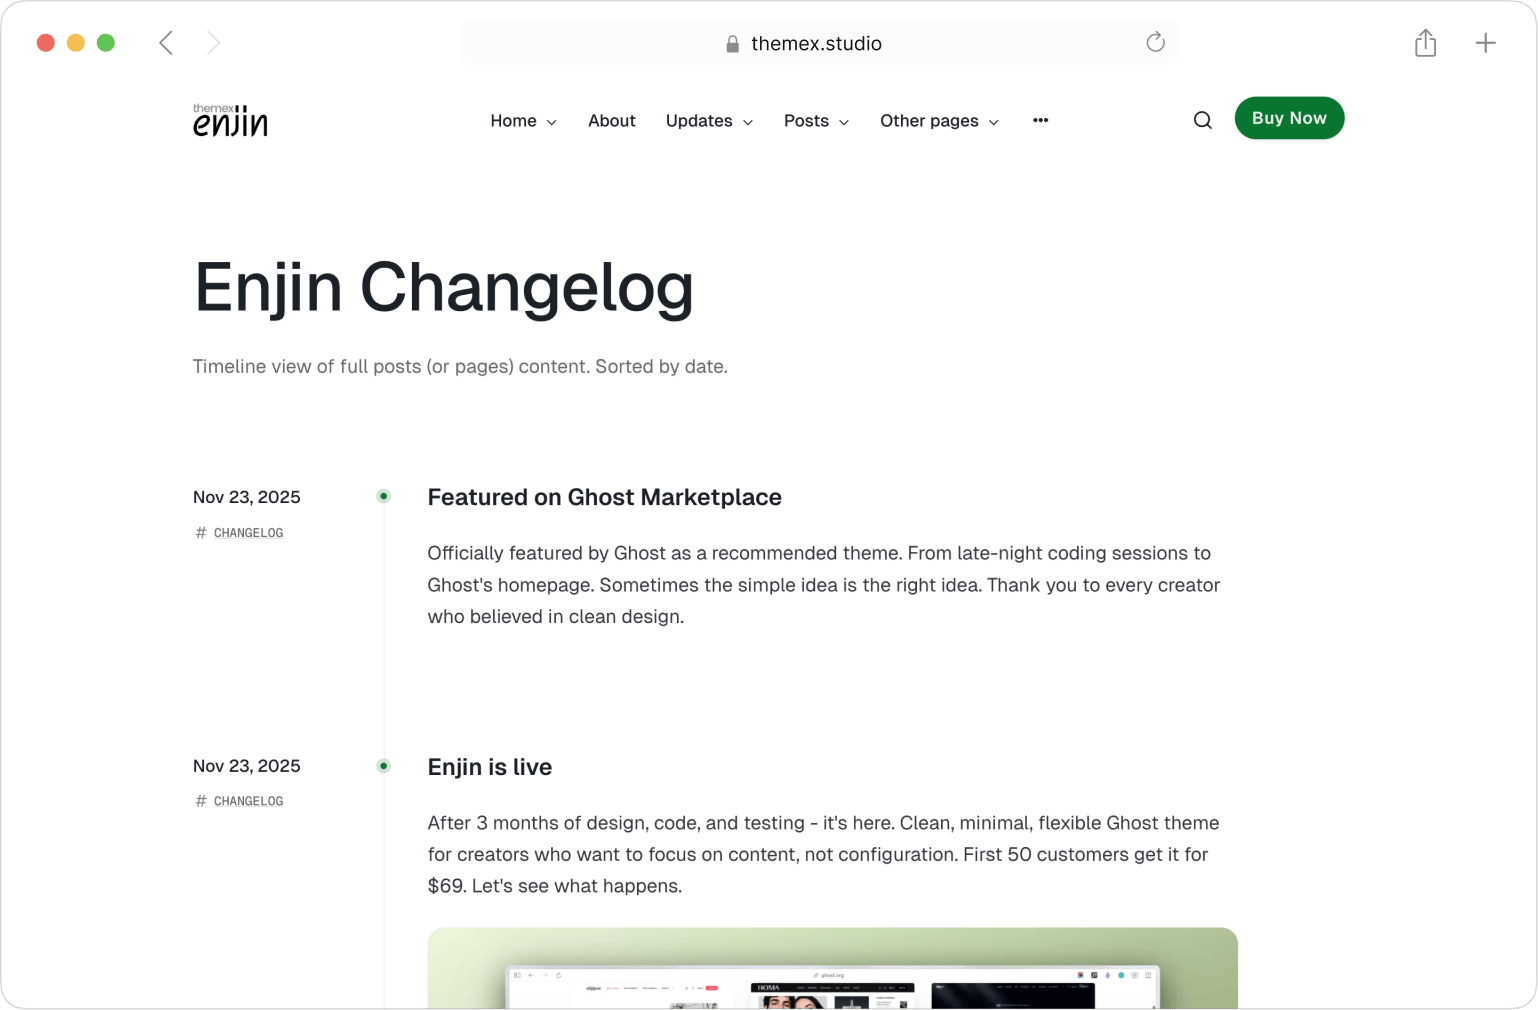Viewport: 1538px width, 1010px height.
Task: Open the Posts dropdown menu
Action: point(816,121)
